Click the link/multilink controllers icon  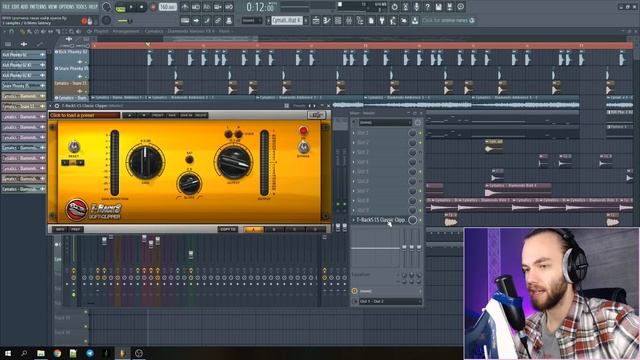pos(218,20)
